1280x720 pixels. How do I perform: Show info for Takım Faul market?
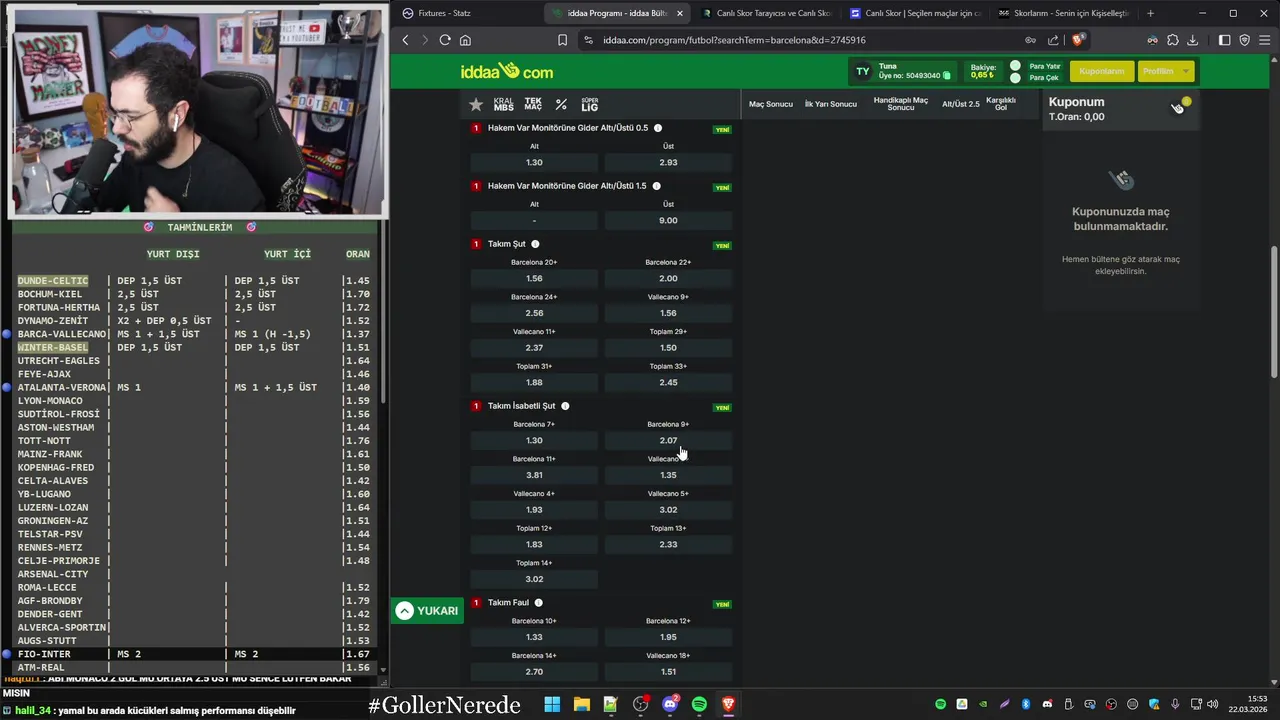[538, 603]
